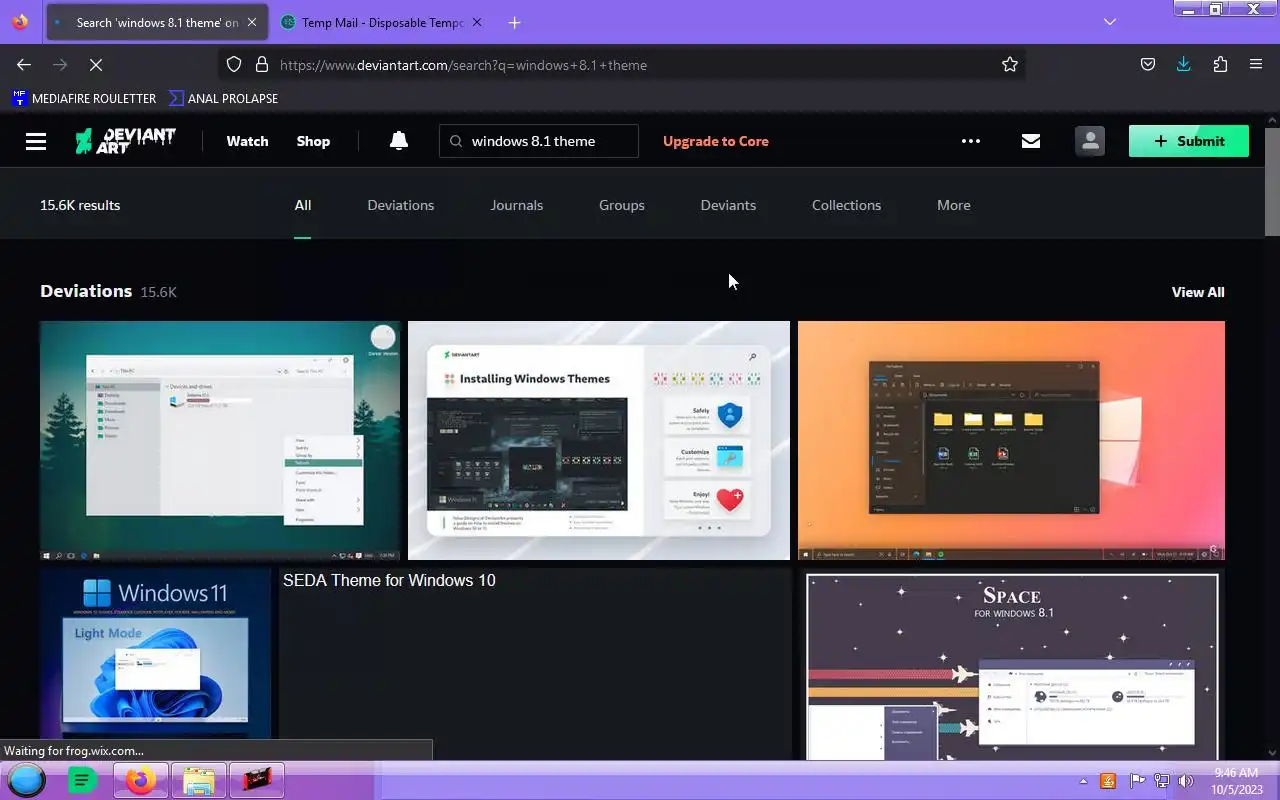Viewport: 1280px width, 800px height.
Task: Open the DeviantArt hamburger menu
Action: pyautogui.click(x=36, y=141)
